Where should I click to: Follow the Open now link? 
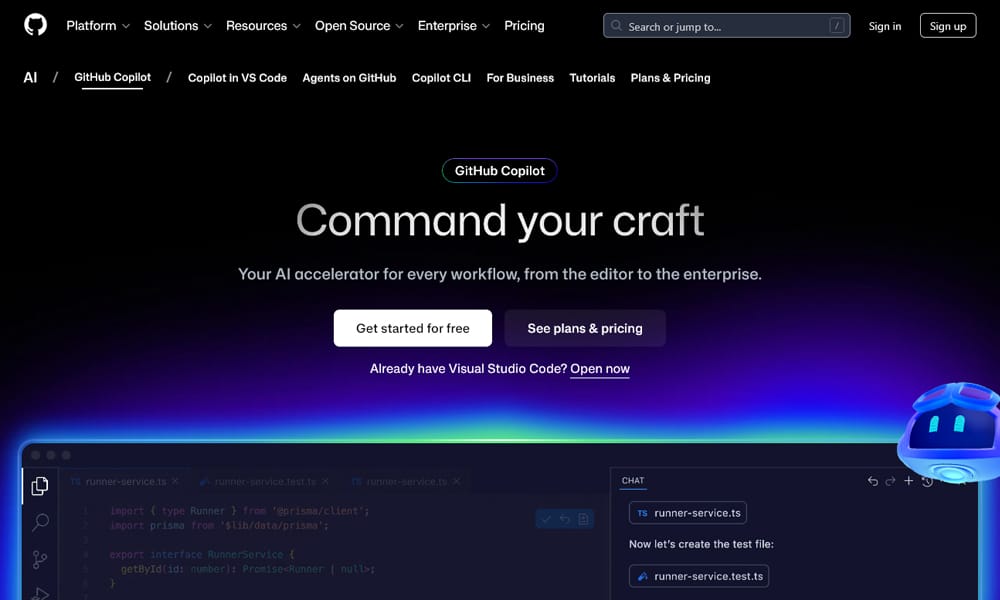tap(600, 368)
